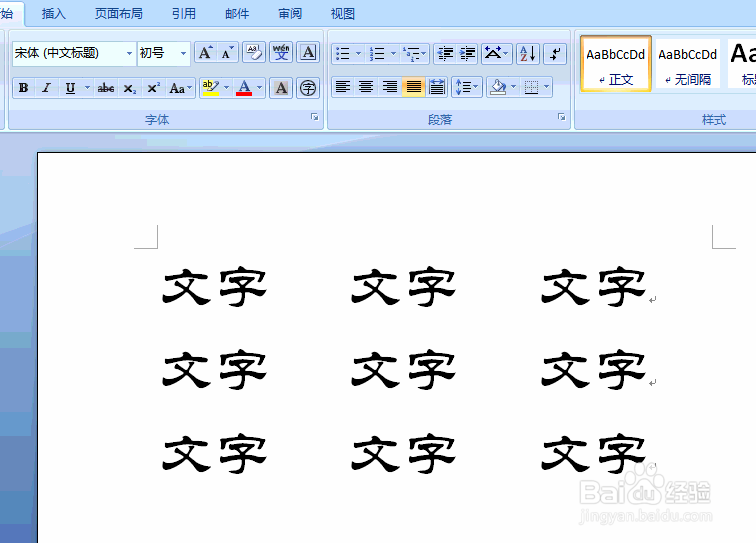Click in the font name box 宋体 (中文标题)
Image resolution: width=756 pixels, height=543 pixels.
[68, 53]
